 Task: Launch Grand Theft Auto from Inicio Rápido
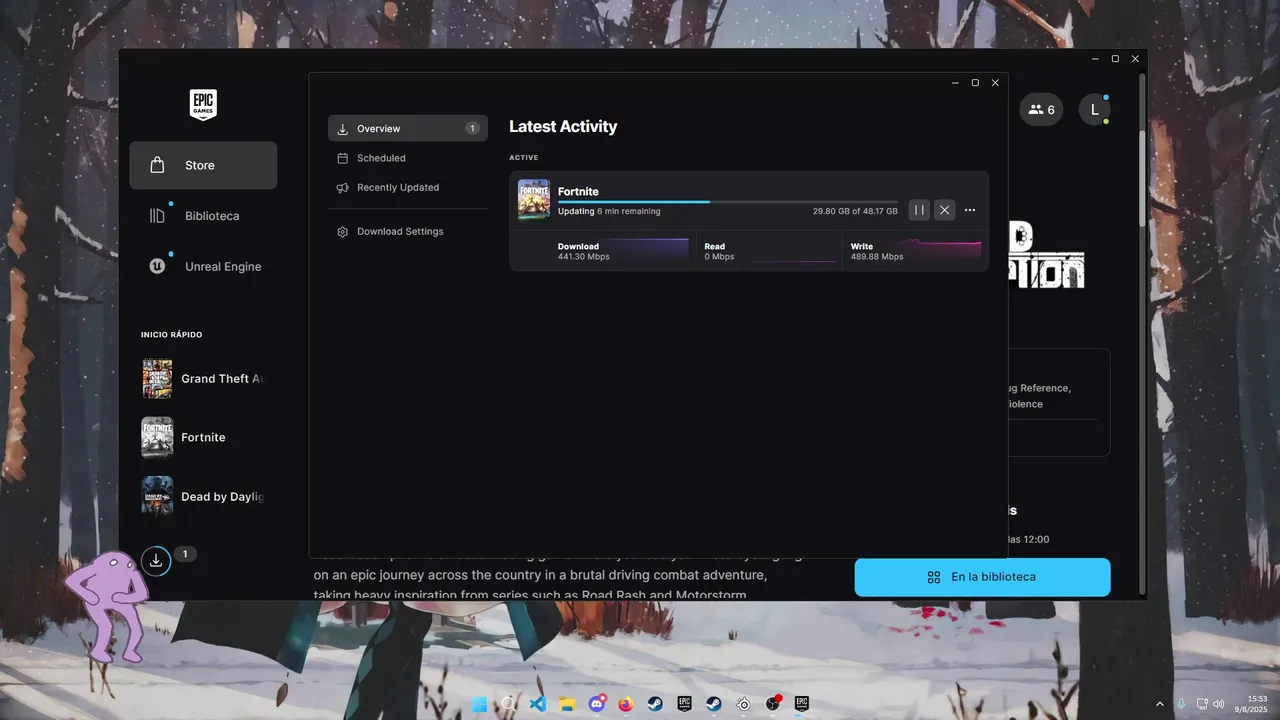pos(203,379)
